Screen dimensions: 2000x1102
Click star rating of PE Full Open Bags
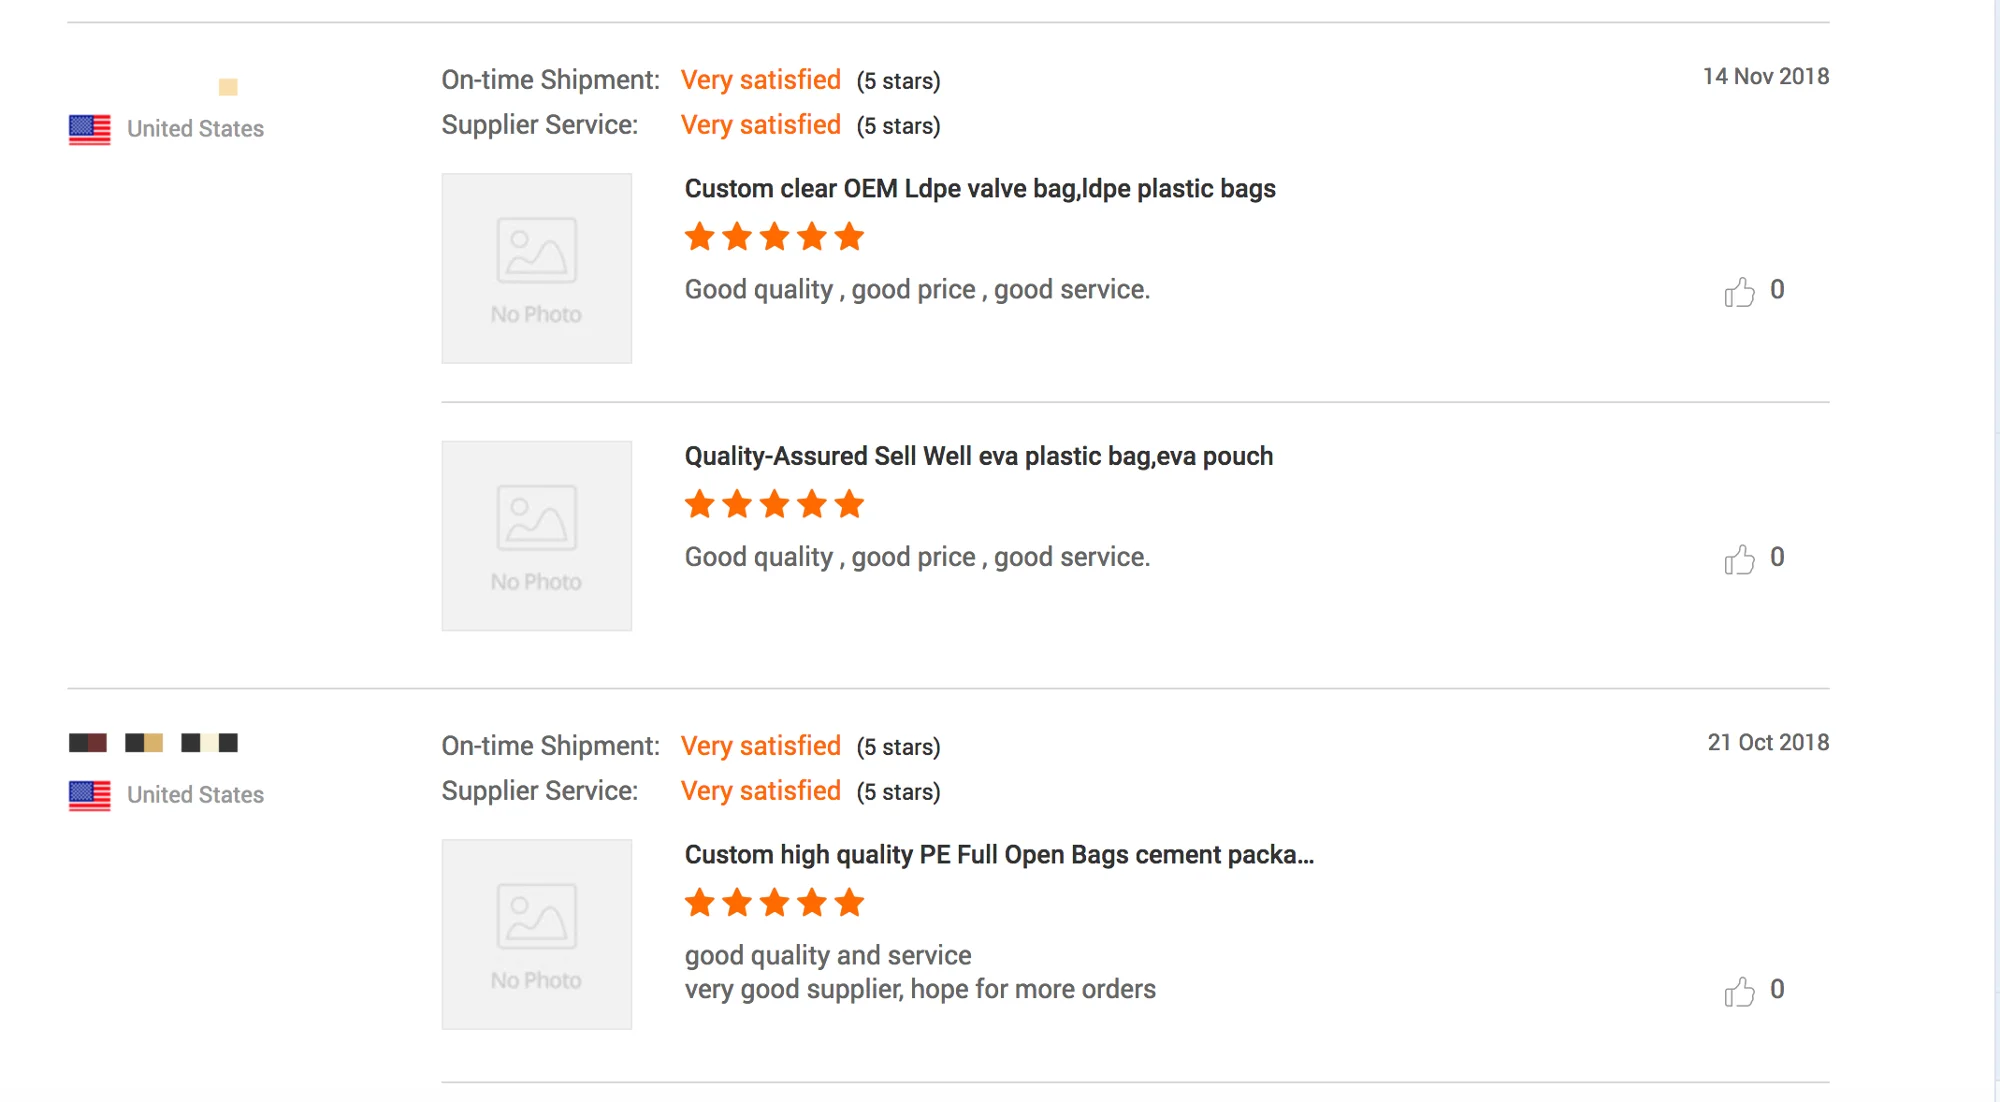(774, 903)
